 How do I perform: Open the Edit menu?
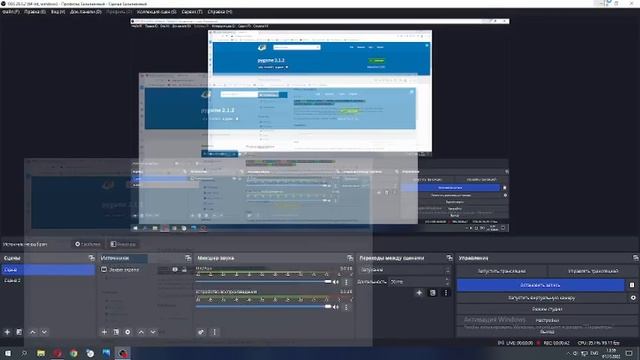point(35,12)
